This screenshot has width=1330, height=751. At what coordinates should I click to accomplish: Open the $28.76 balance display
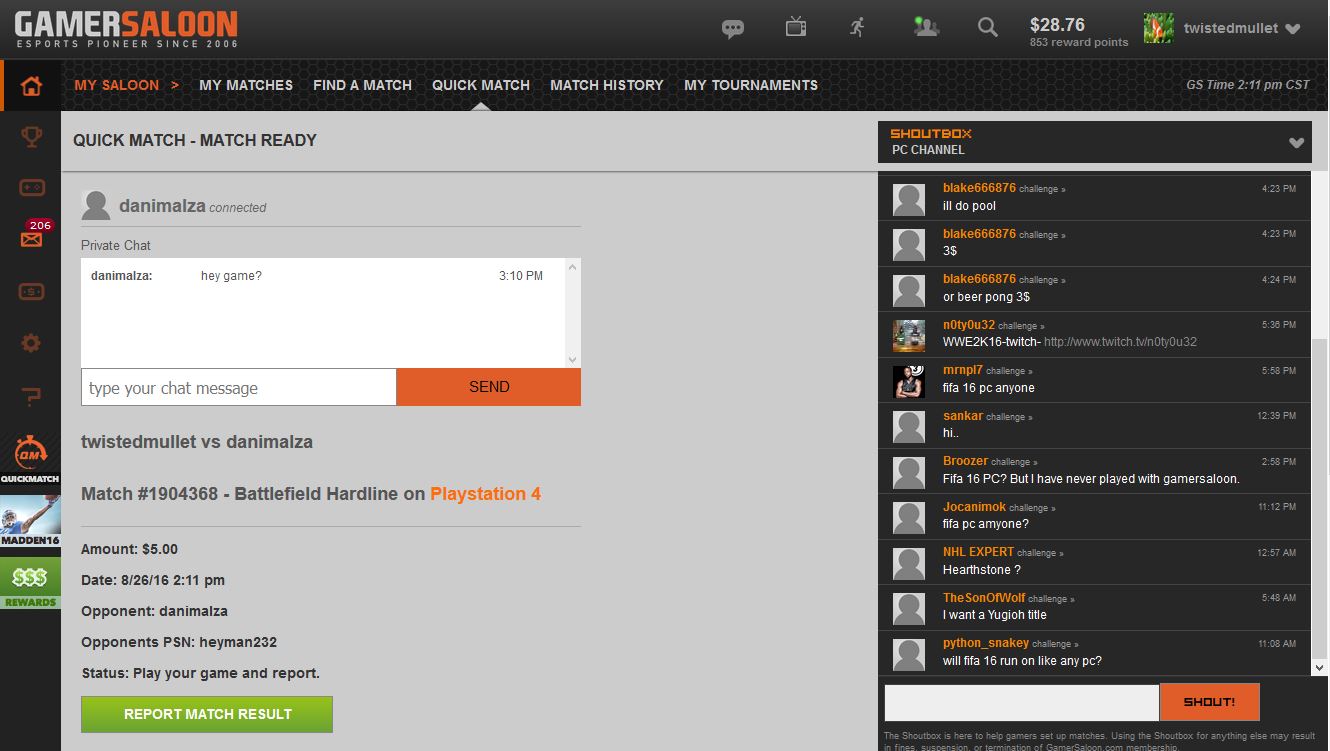[x=1057, y=24]
